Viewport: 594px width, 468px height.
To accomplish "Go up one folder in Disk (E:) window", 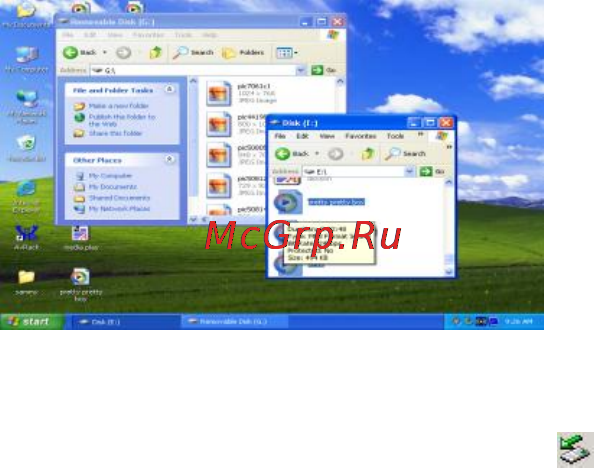I will pyautogui.click(x=367, y=154).
